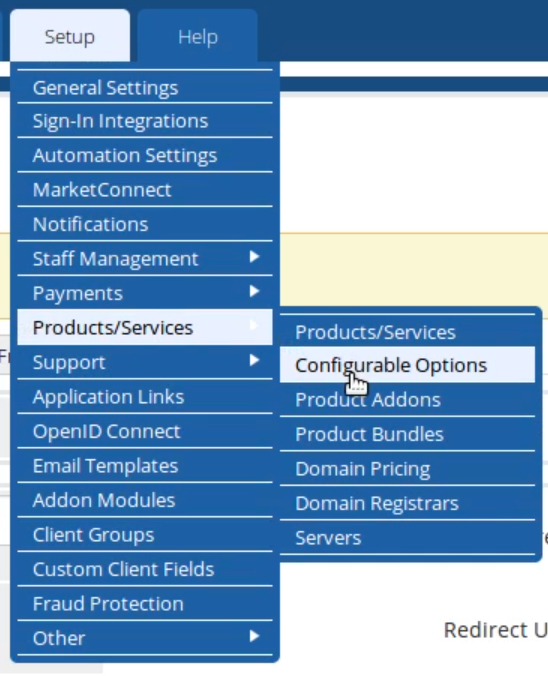Expand the Other submenu arrow
Image resolution: width=548 pixels, height=676 pixels.
[x=254, y=636]
